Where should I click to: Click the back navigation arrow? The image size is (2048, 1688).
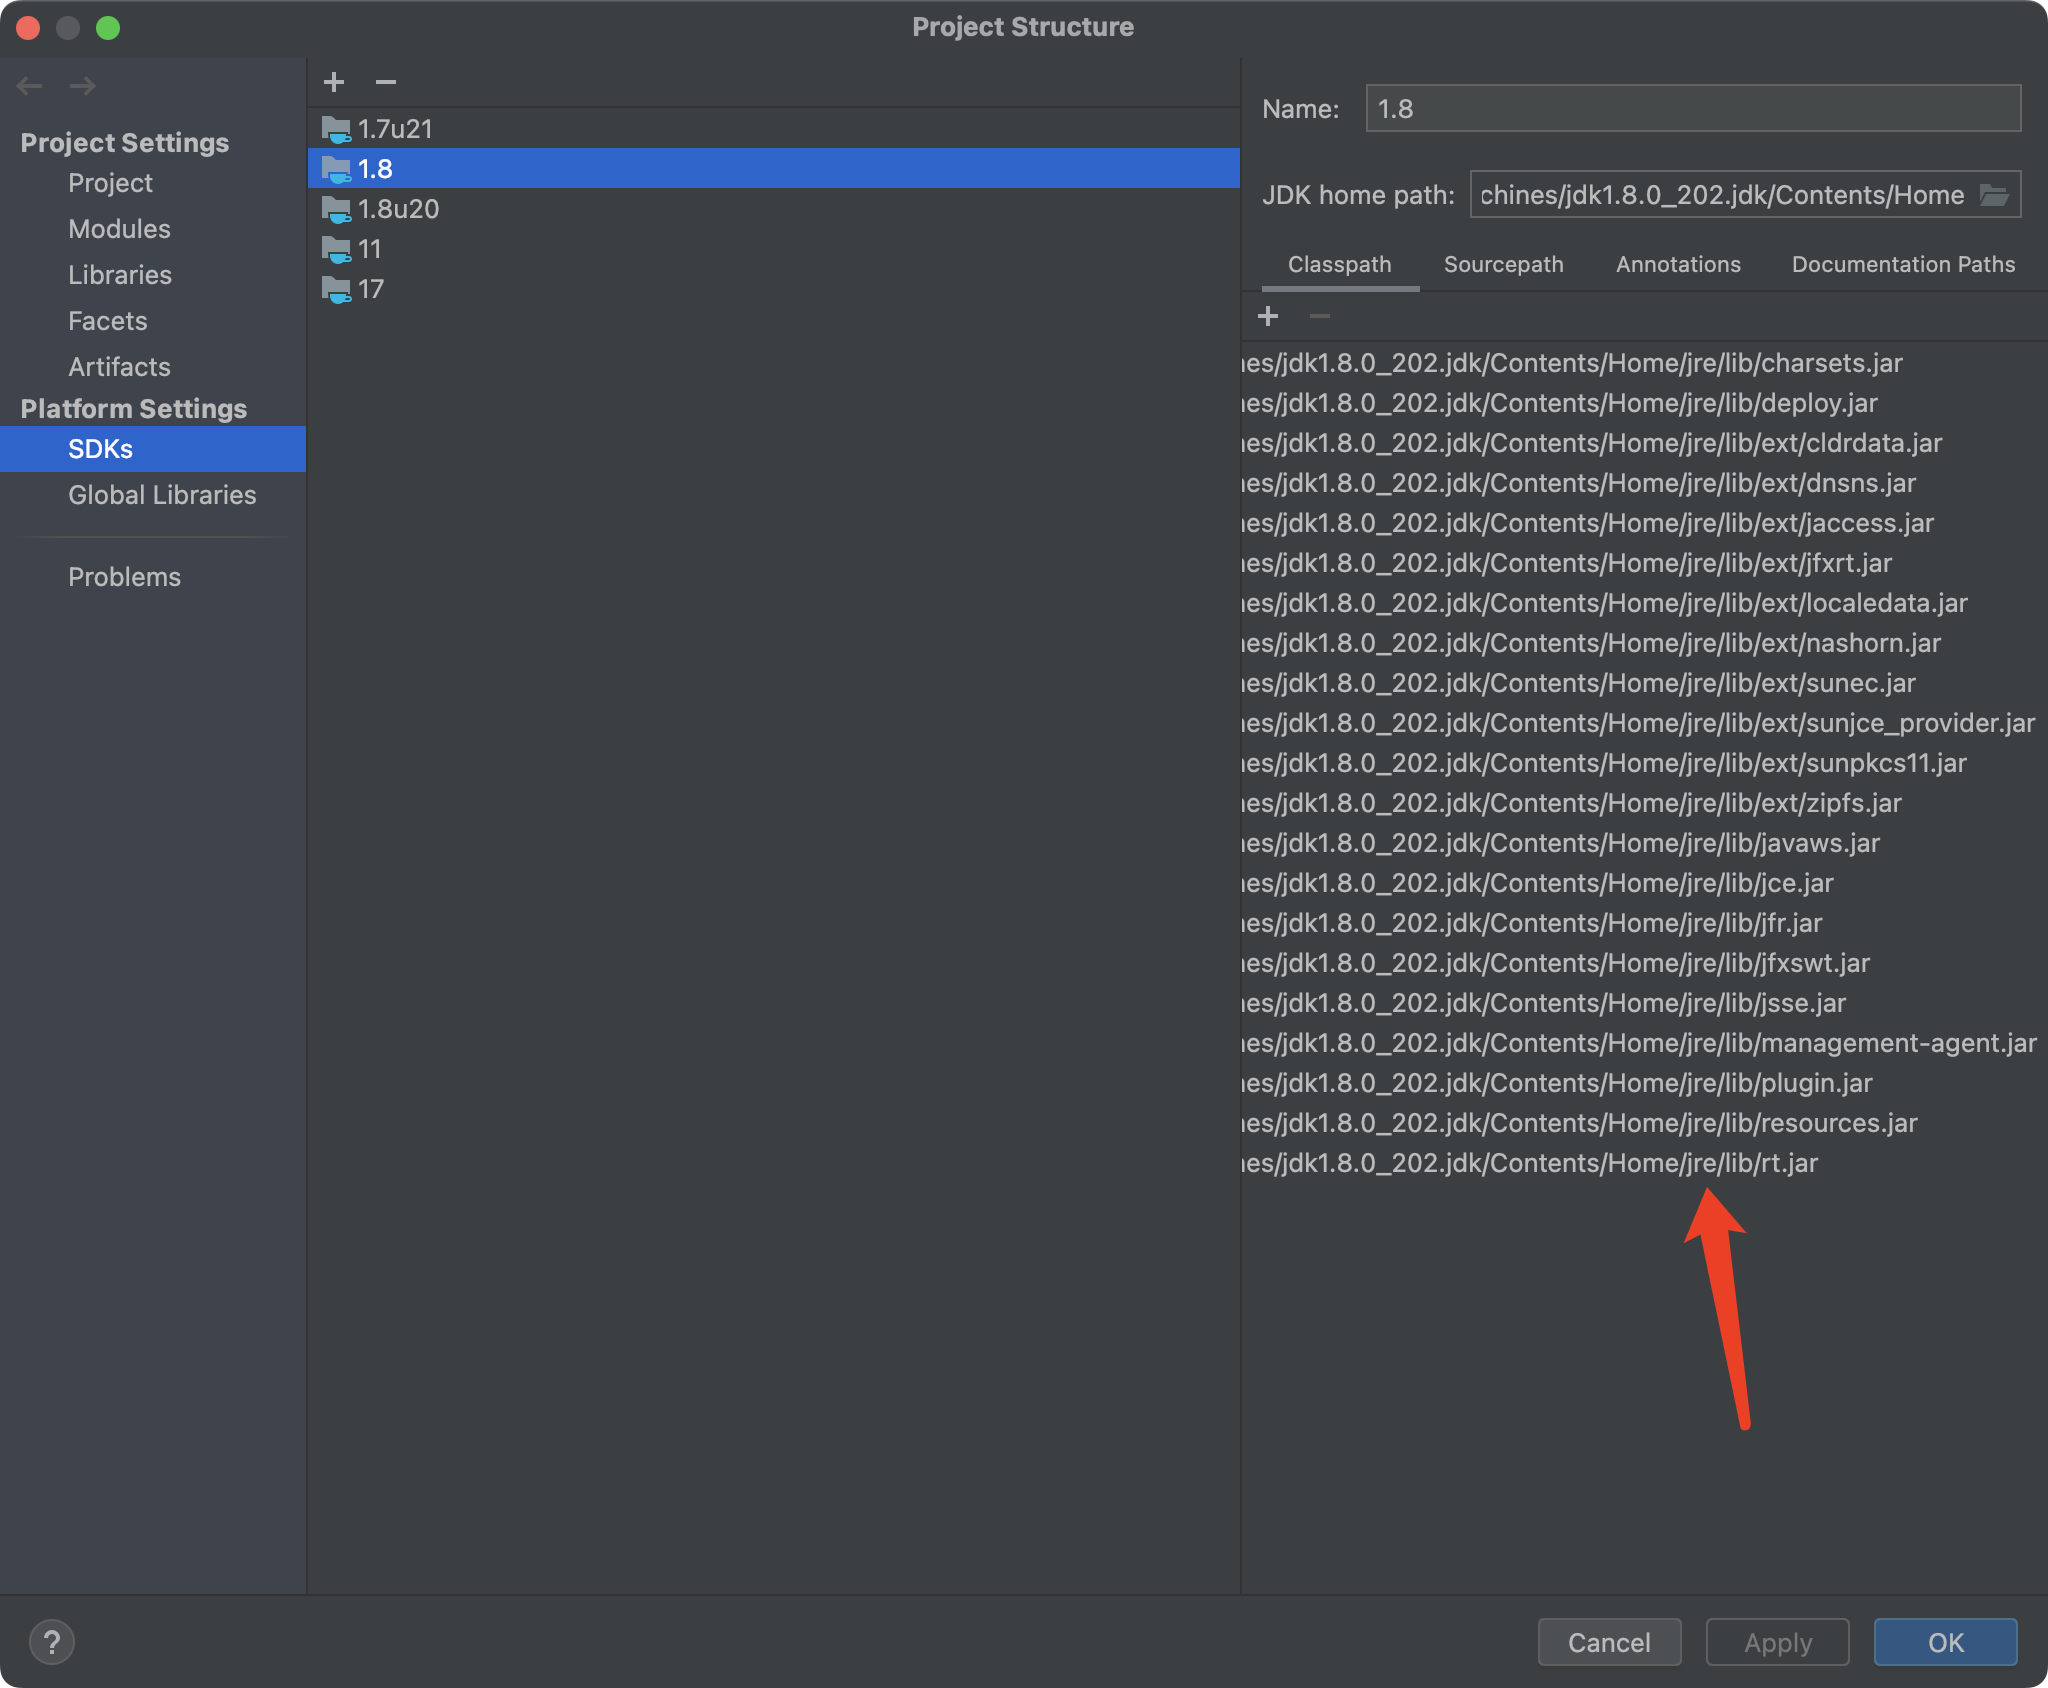pyautogui.click(x=29, y=86)
